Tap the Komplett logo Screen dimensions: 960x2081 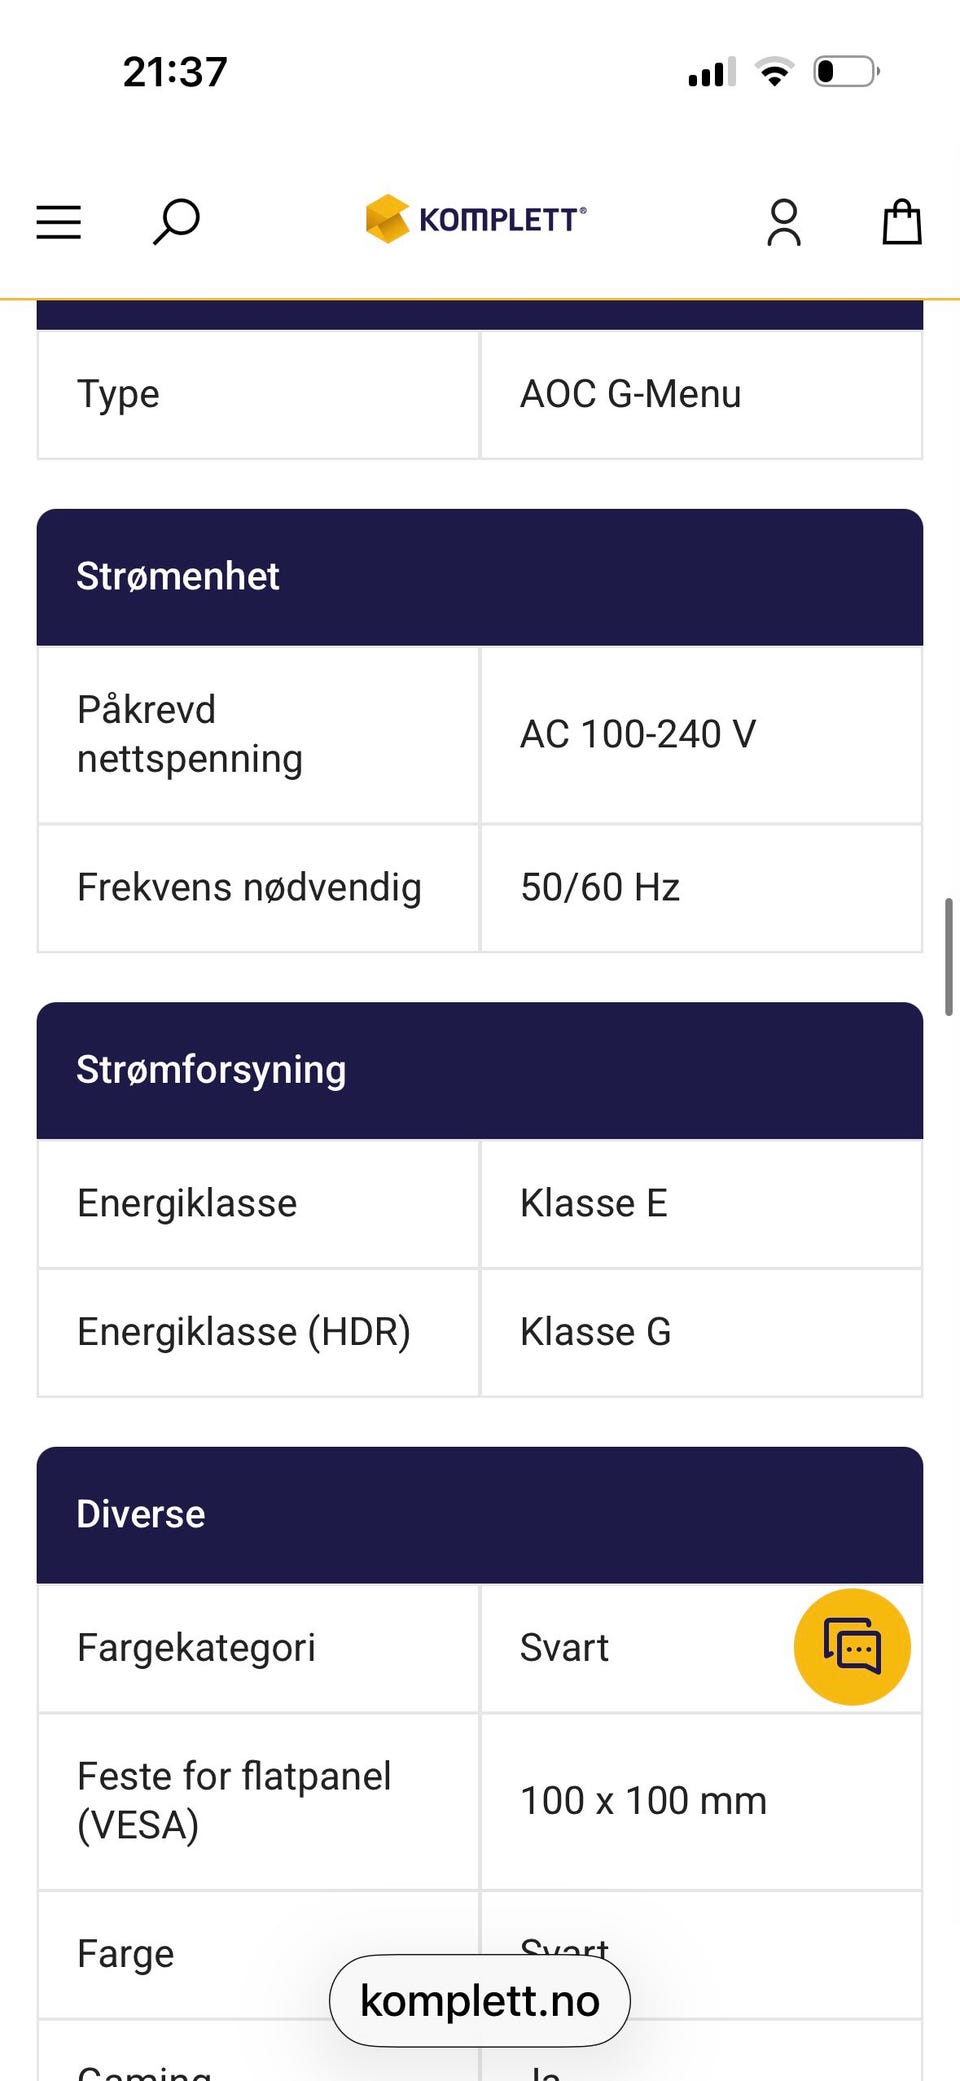[477, 219]
